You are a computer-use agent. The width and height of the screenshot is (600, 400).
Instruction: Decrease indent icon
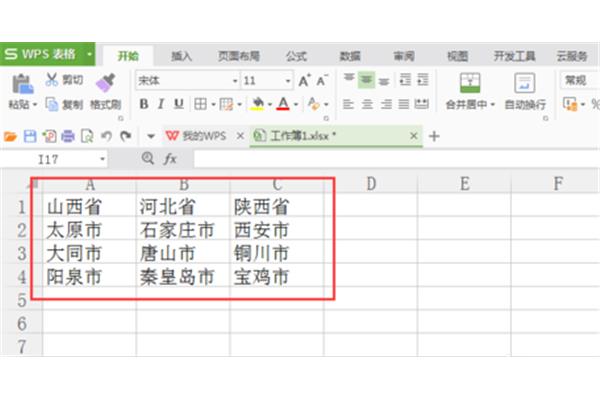pyautogui.click(x=405, y=80)
